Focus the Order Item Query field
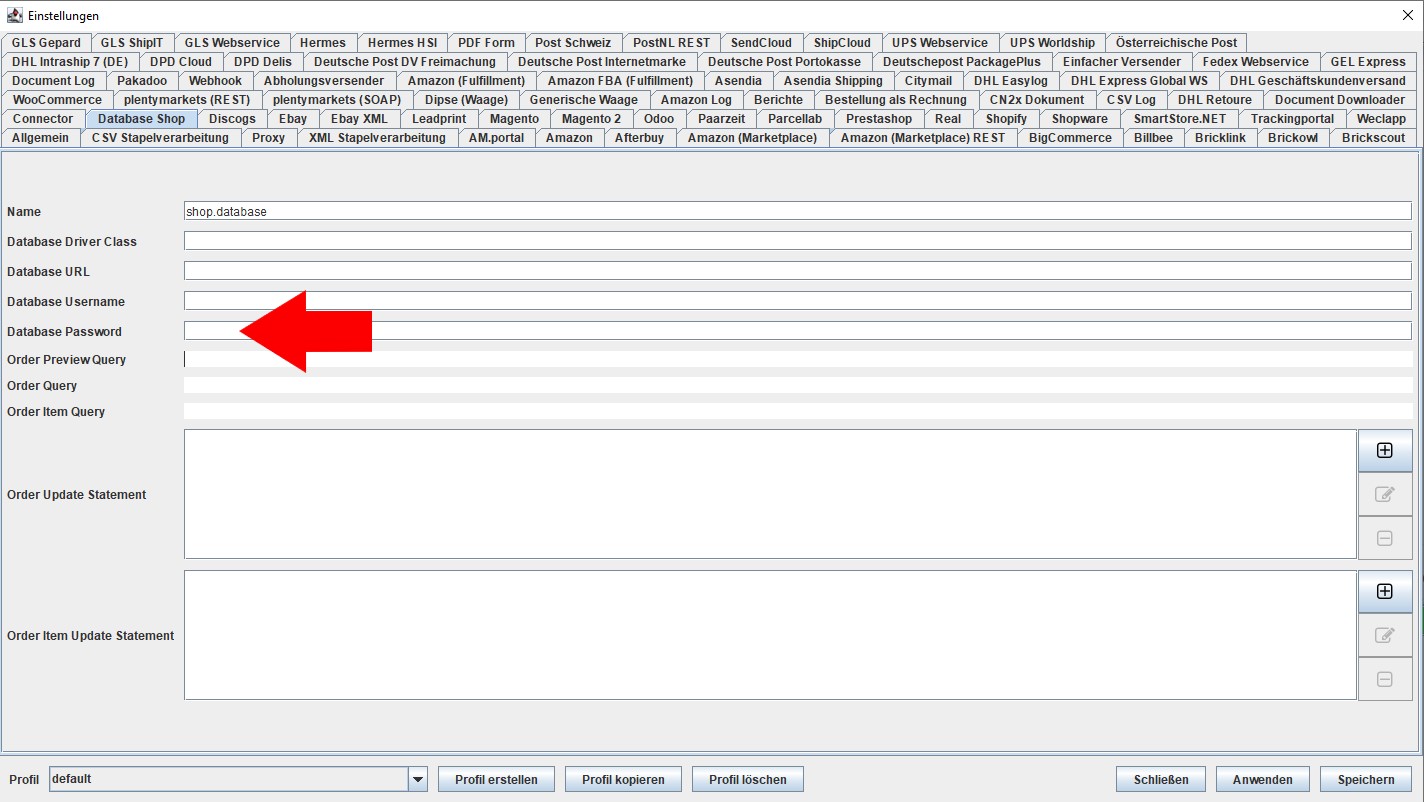The width and height of the screenshot is (1424, 802). point(797,411)
